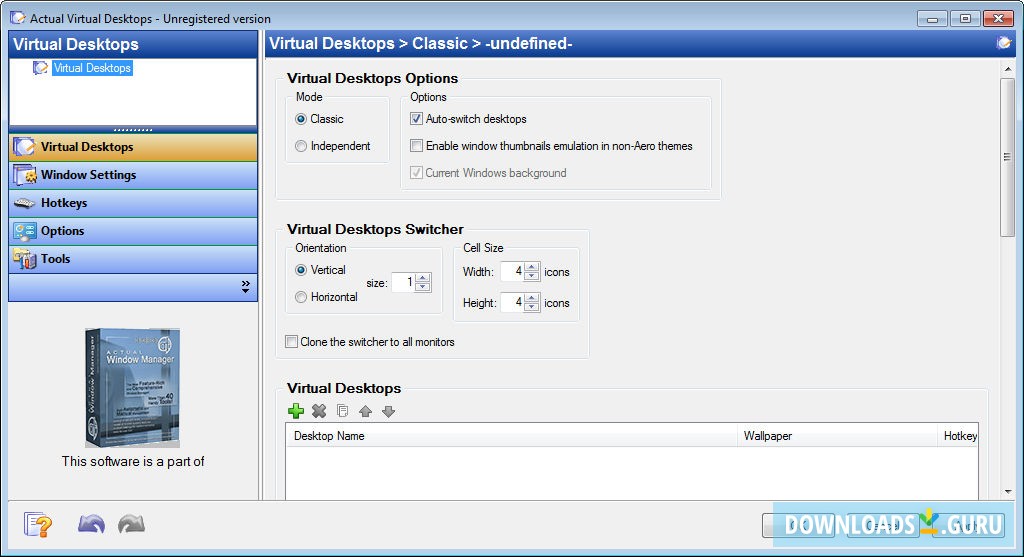Open the Virtual Desktops sidebar section

[133, 147]
